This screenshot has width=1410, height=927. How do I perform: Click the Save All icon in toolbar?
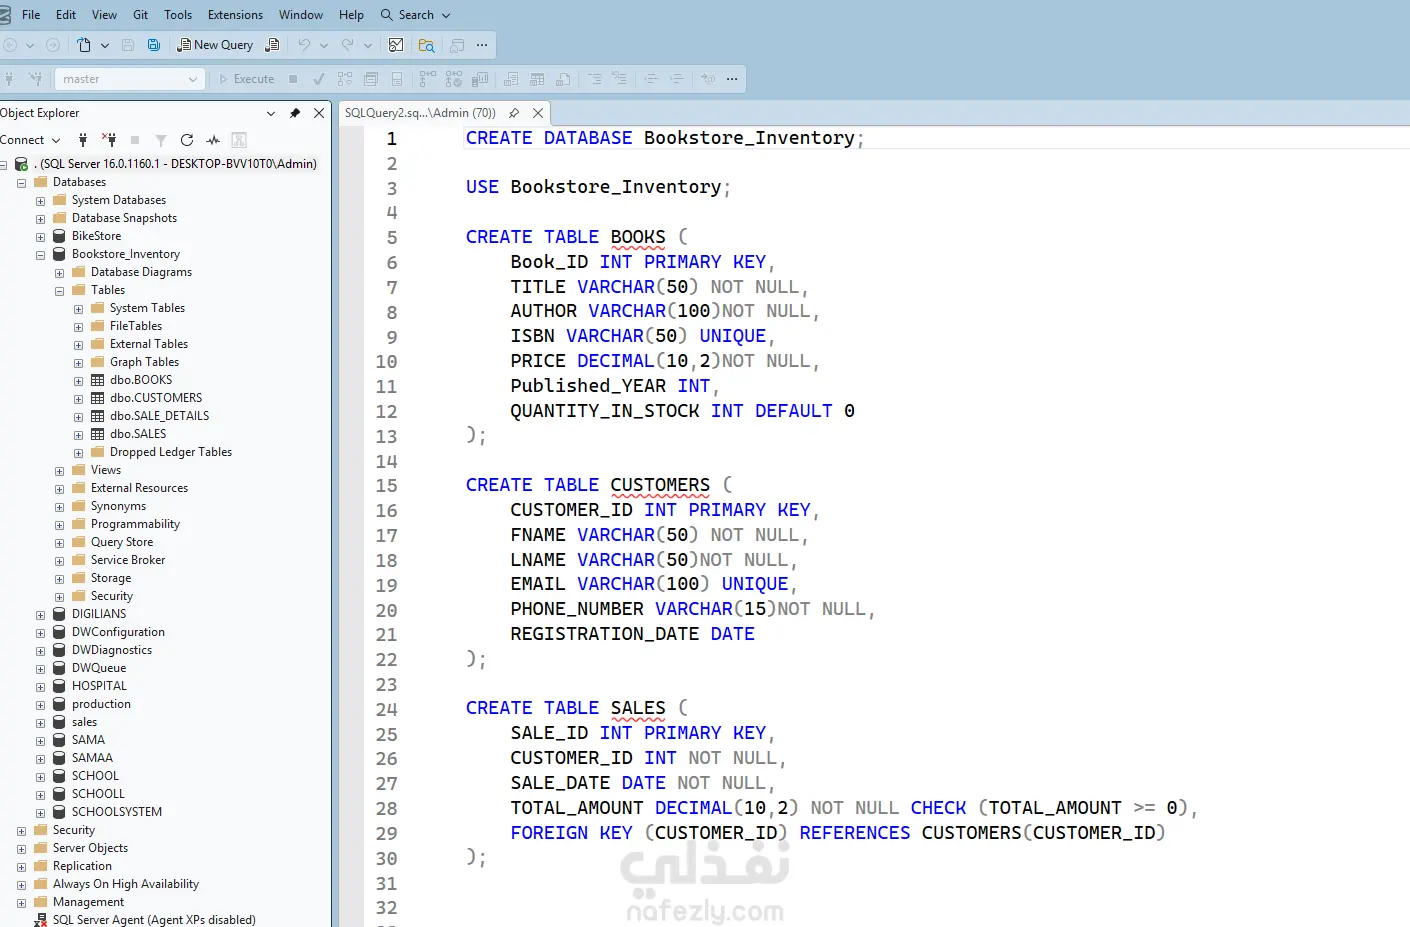click(154, 45)
